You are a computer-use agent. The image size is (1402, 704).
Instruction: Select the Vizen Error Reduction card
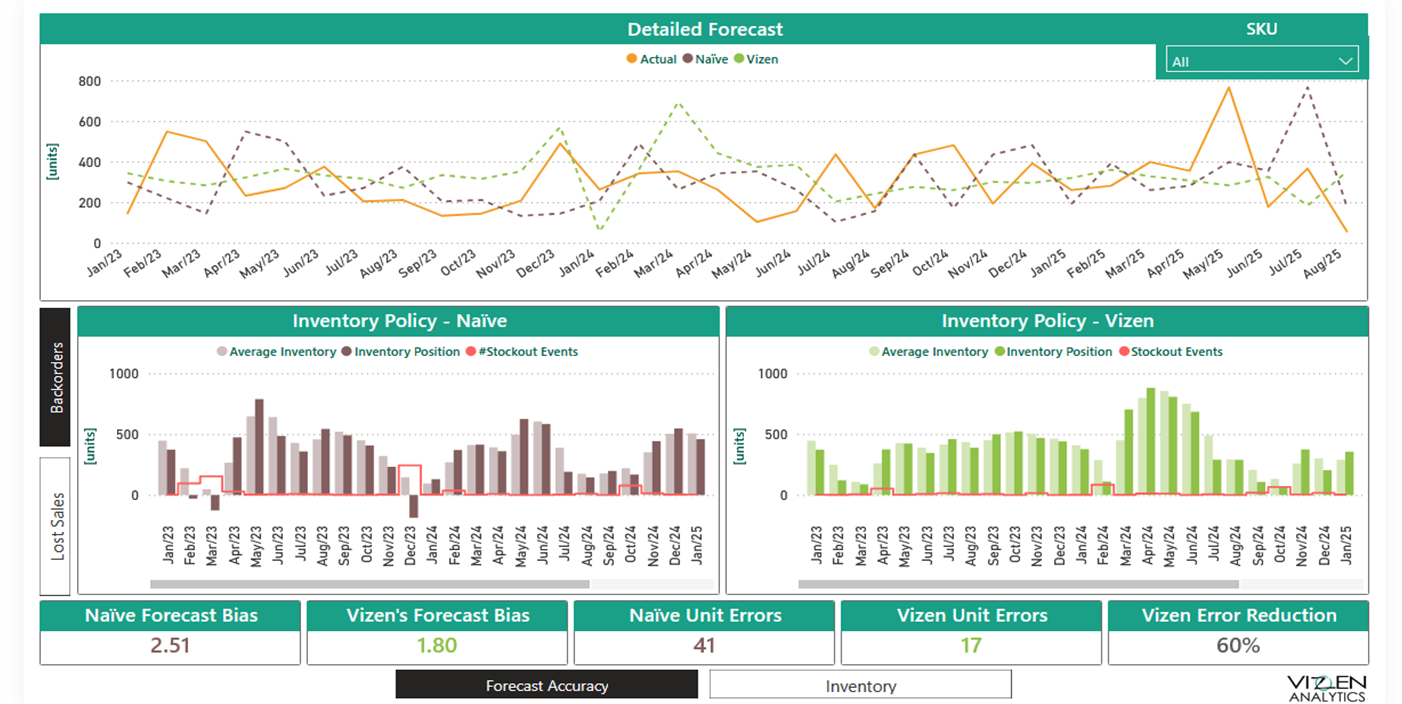(x=1236, y=632)
